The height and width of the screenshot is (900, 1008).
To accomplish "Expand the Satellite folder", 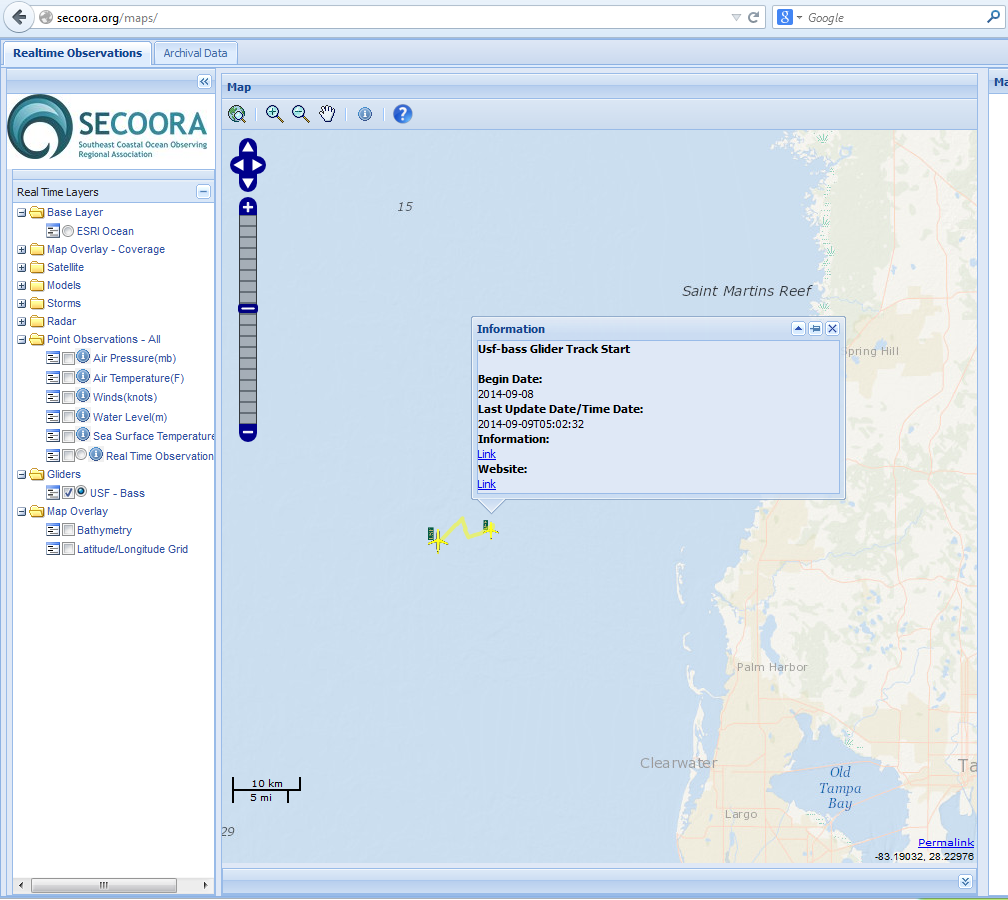I will (x=22, y=268).
